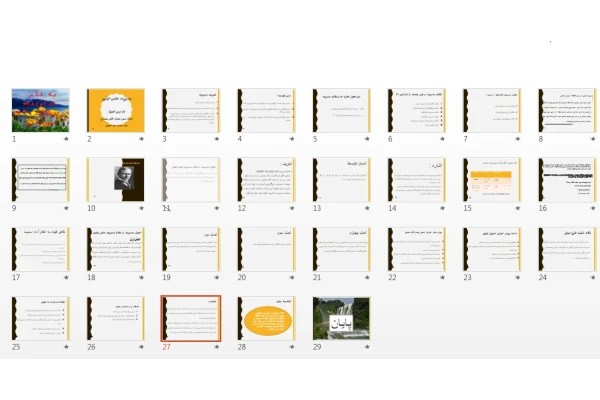Click the transition star under slide 25
Screen dimensions: 600x400
pyautogui.click(x=66, y=347)
